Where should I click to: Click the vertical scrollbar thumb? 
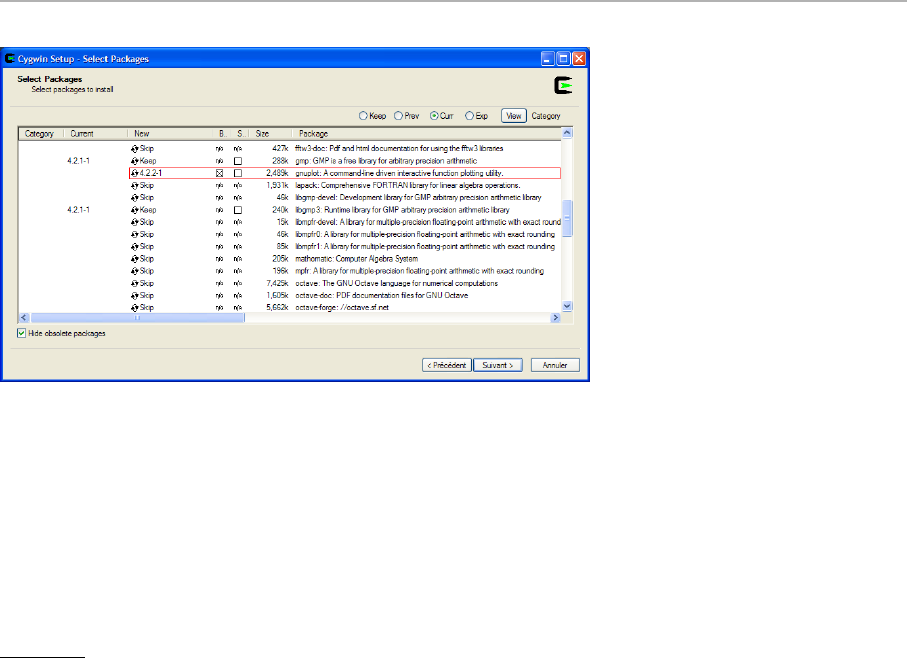coord(567,218)
